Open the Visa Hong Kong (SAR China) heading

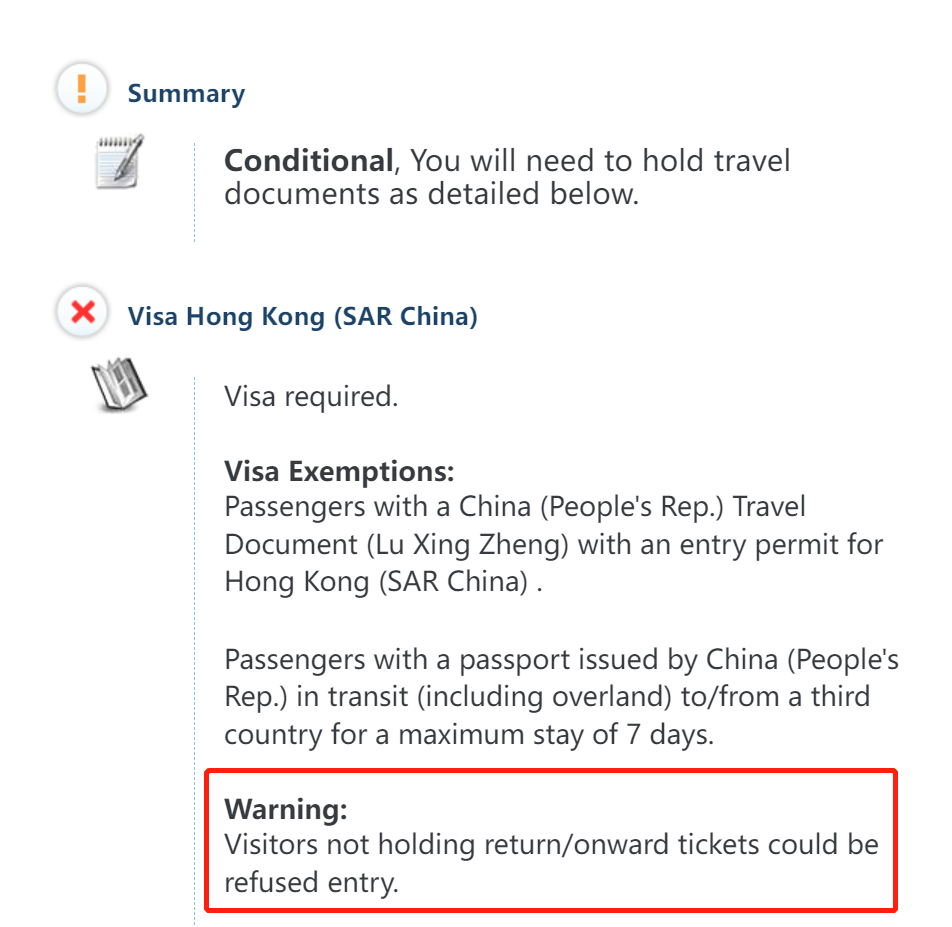point(302,317)
